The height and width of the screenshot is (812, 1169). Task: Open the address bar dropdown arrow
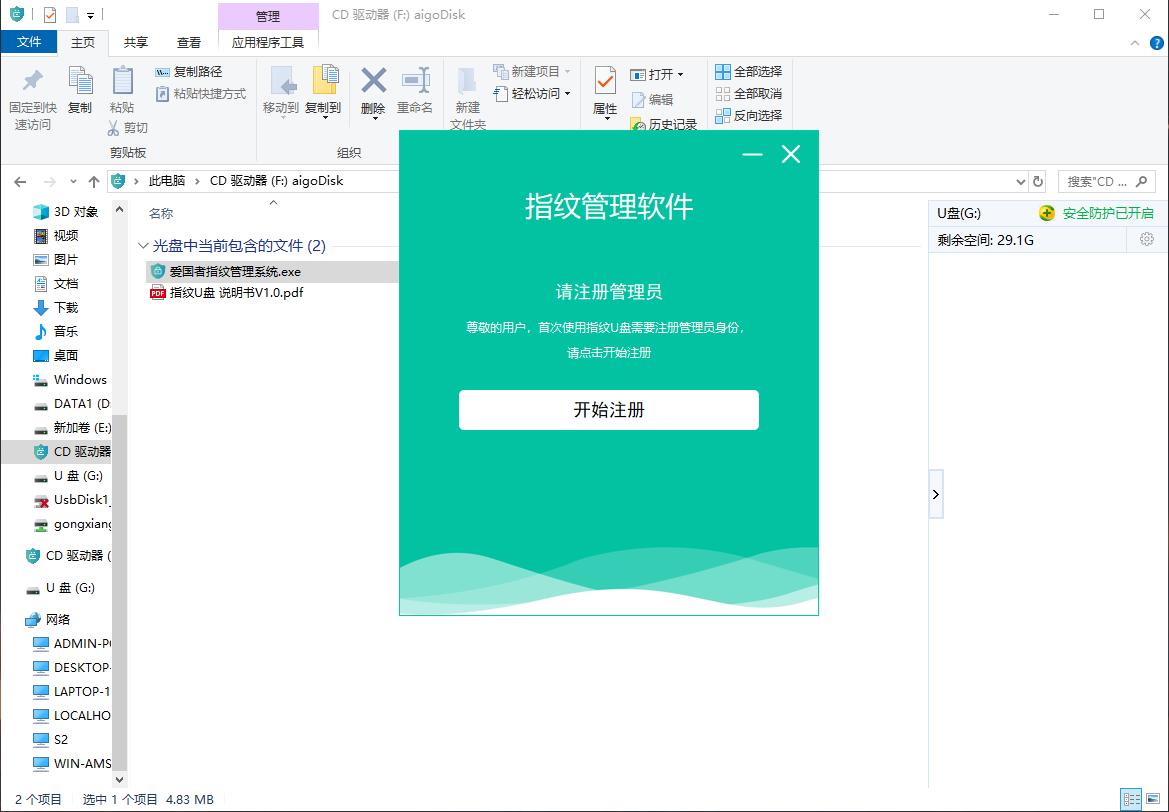coord(1021,181)
